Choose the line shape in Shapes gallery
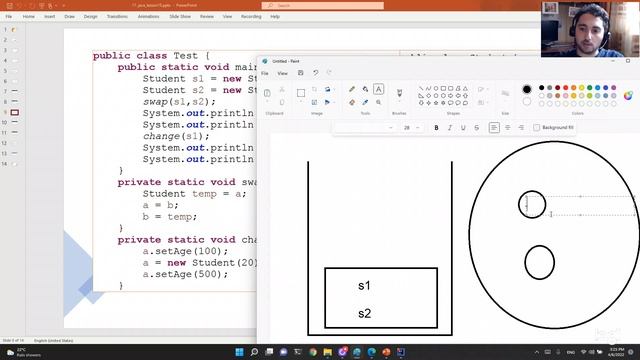The image size is (640, 360). (421, 88)
